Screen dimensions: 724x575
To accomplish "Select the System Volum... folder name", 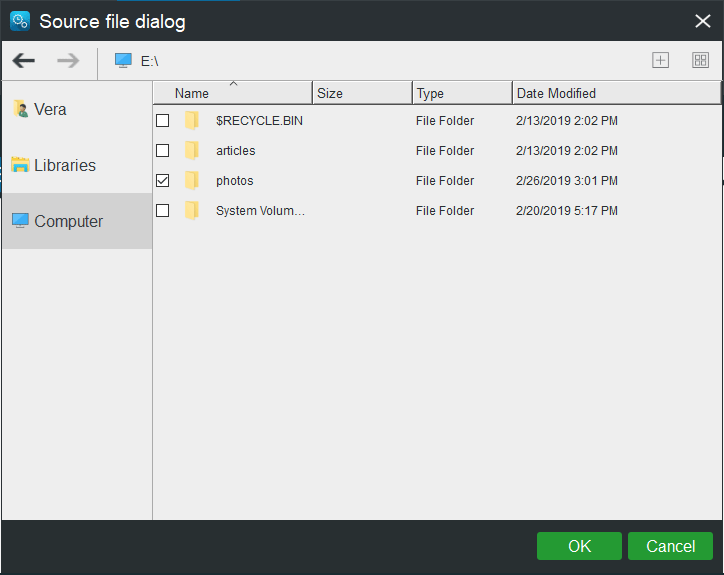I will pos(260,211).
